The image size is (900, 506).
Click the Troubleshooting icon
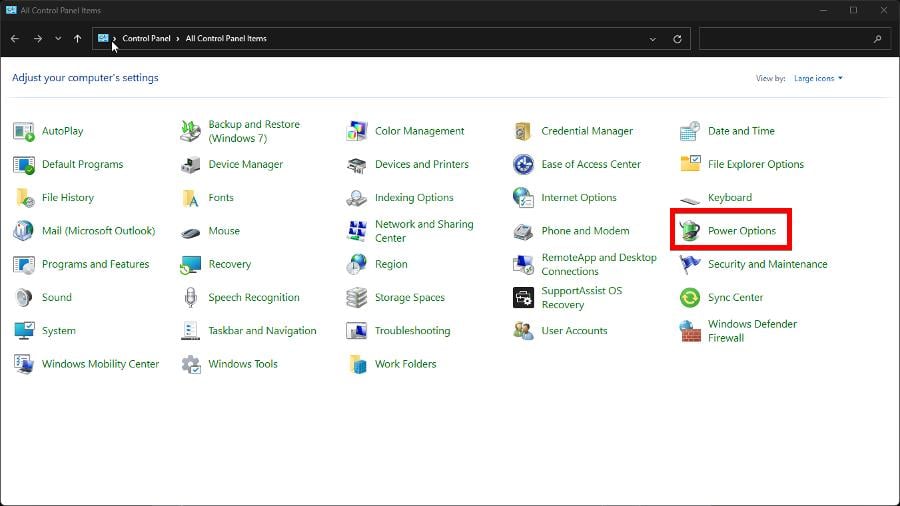pos(357,331)
